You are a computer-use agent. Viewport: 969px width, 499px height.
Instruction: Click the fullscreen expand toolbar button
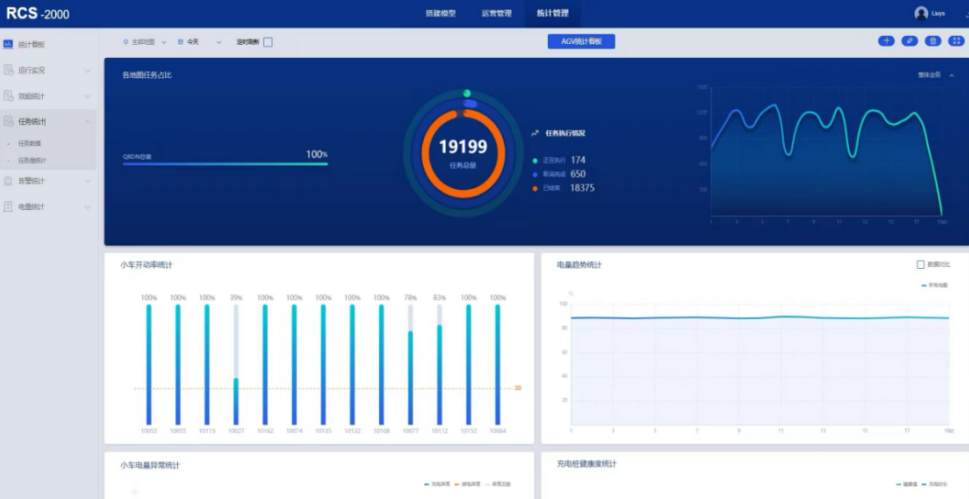pyautogui.click(x=955, y=41)
